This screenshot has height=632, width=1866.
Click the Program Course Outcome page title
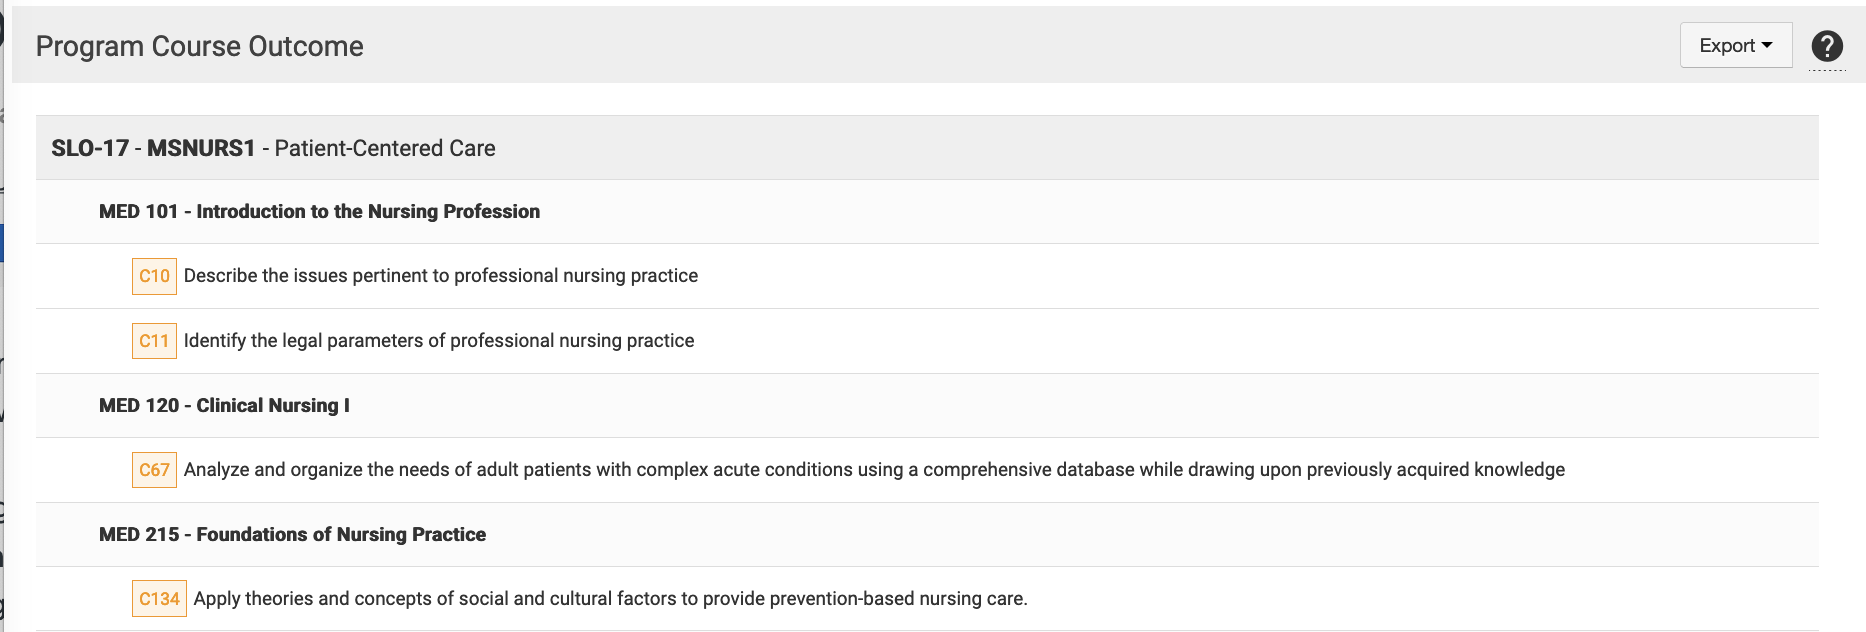[x=200, y=46]
